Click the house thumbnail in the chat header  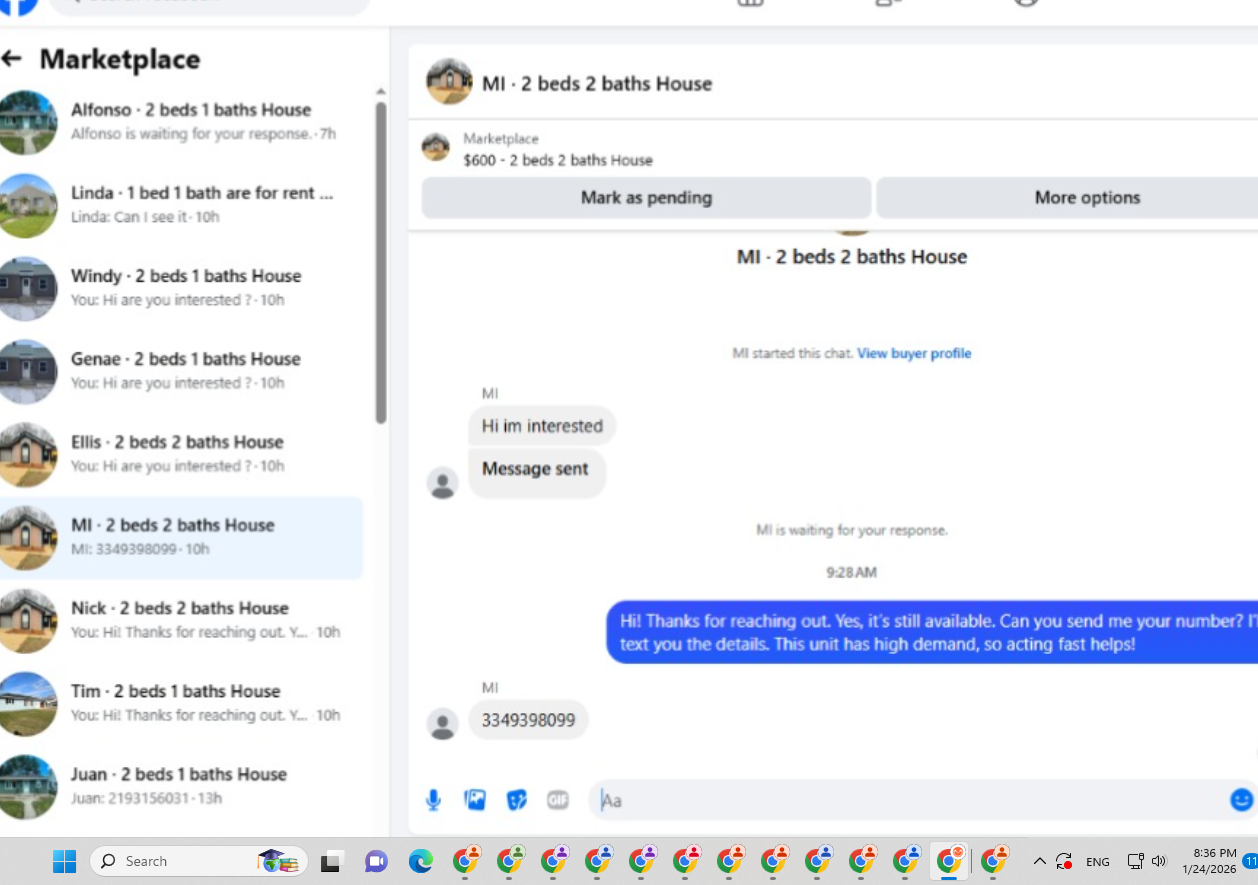pyautogui.click(x=449, y=82)
